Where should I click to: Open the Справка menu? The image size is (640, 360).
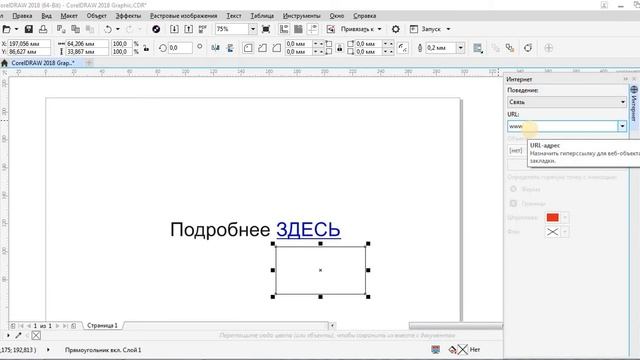(364, 16)
